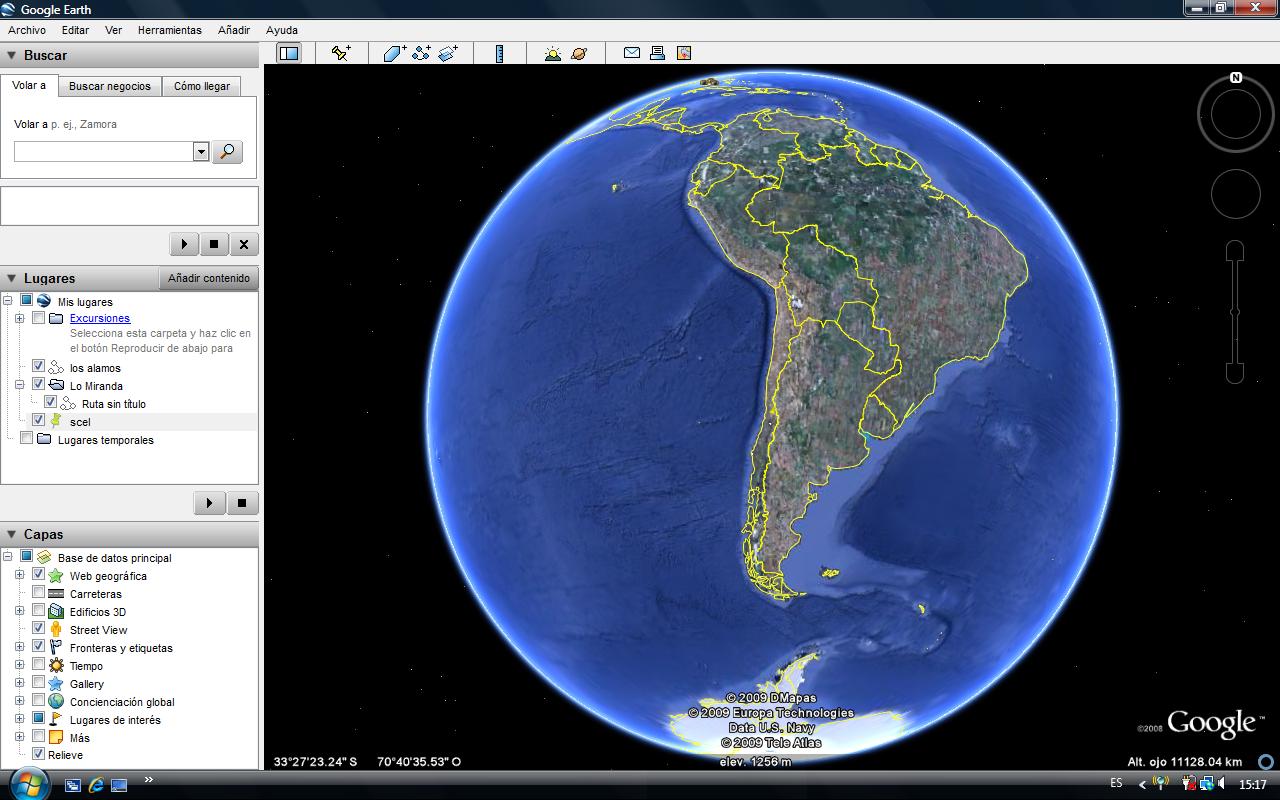The image size is (1280, 800).
Task: Open the Editar menu
Action: (75, 30)
